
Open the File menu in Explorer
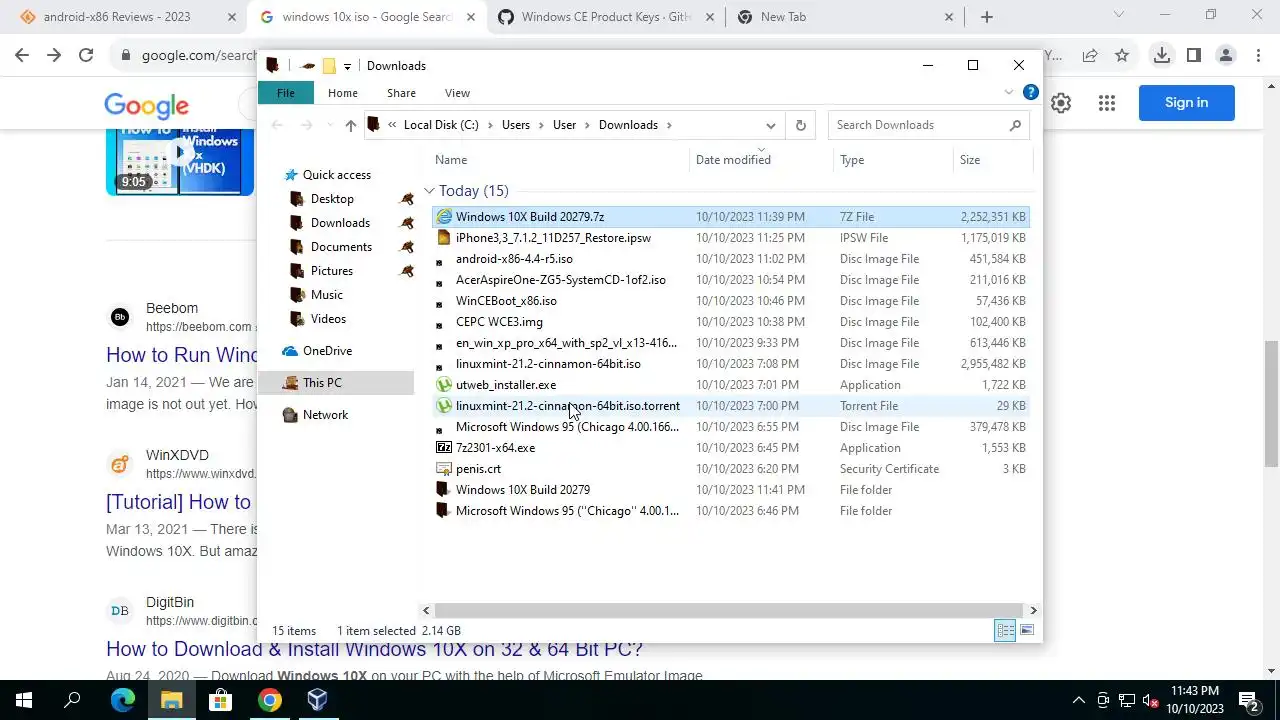286,93
